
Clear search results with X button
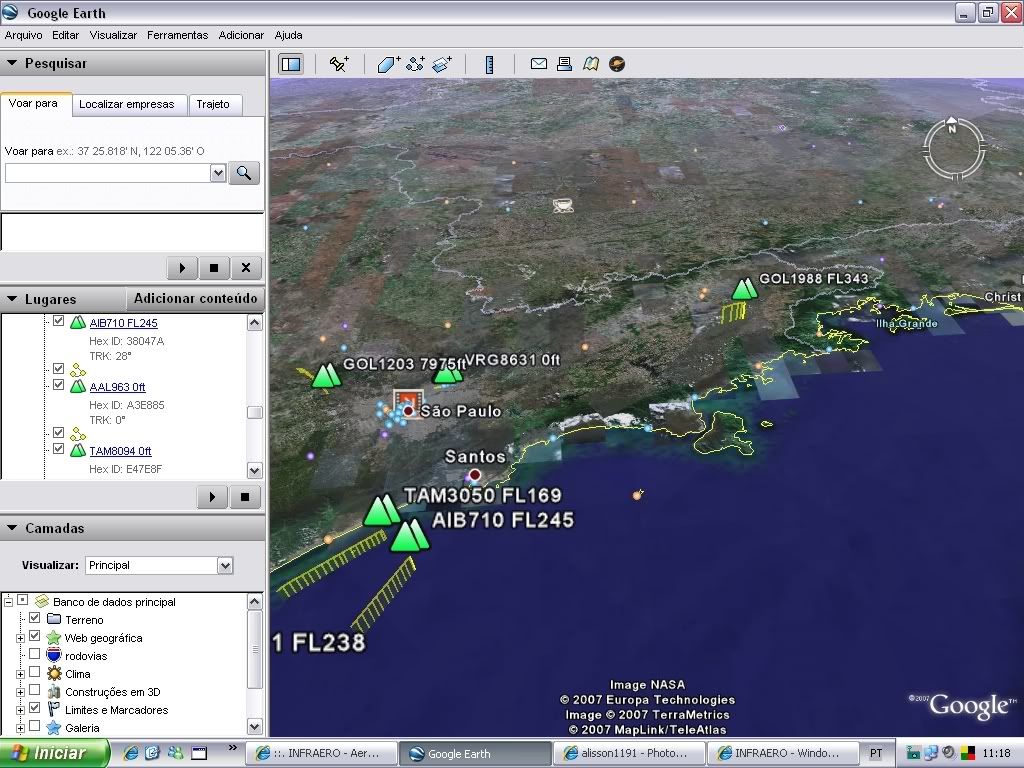click(x=246, y=268)
